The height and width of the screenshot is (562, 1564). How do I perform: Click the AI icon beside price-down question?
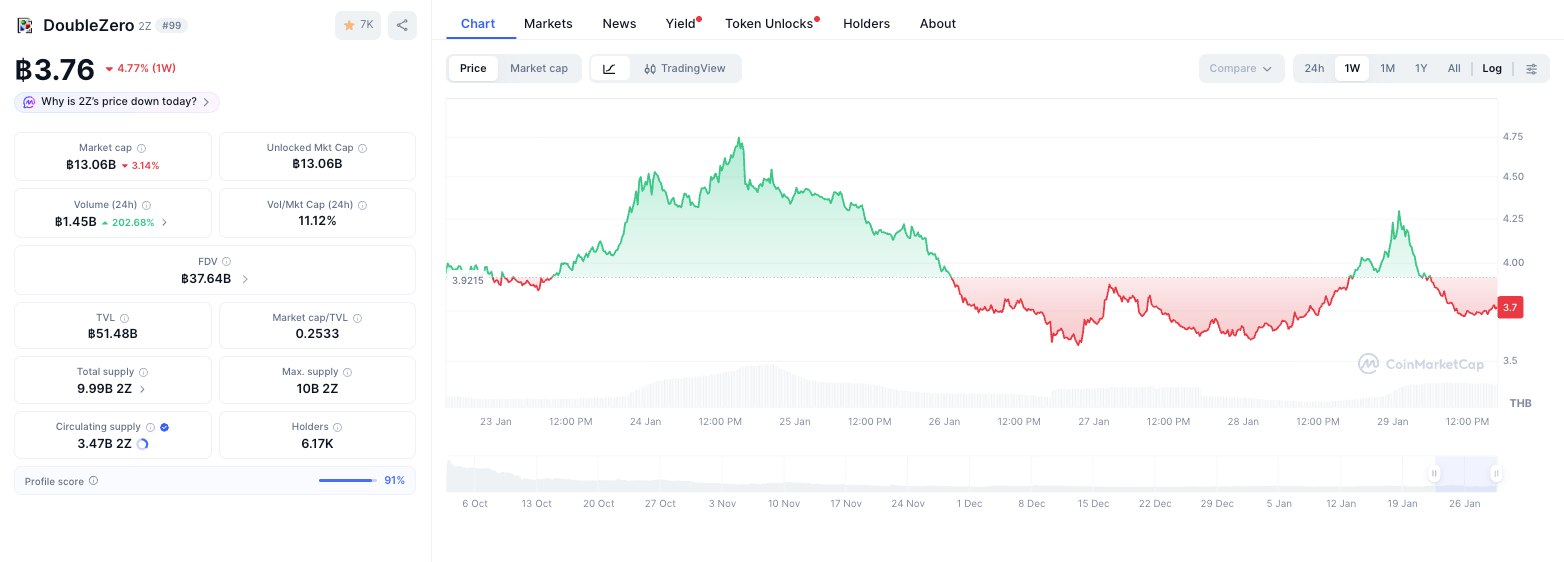pyautogui.click(x=29, y=102)
